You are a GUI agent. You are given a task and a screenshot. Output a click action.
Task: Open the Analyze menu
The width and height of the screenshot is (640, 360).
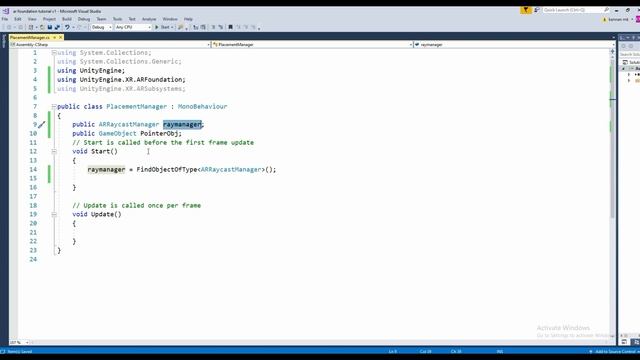pyautogui.click(x=149, y=19)
